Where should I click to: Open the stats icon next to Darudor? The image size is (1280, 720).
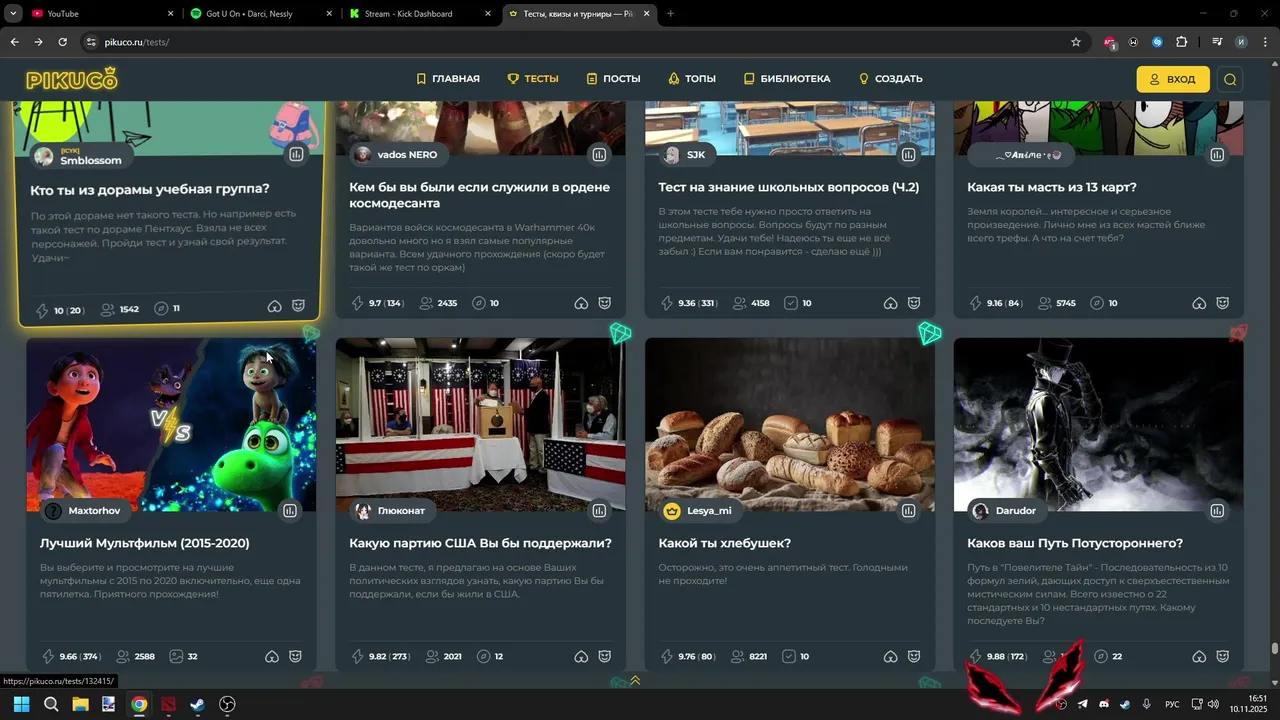pos(1217,510)
